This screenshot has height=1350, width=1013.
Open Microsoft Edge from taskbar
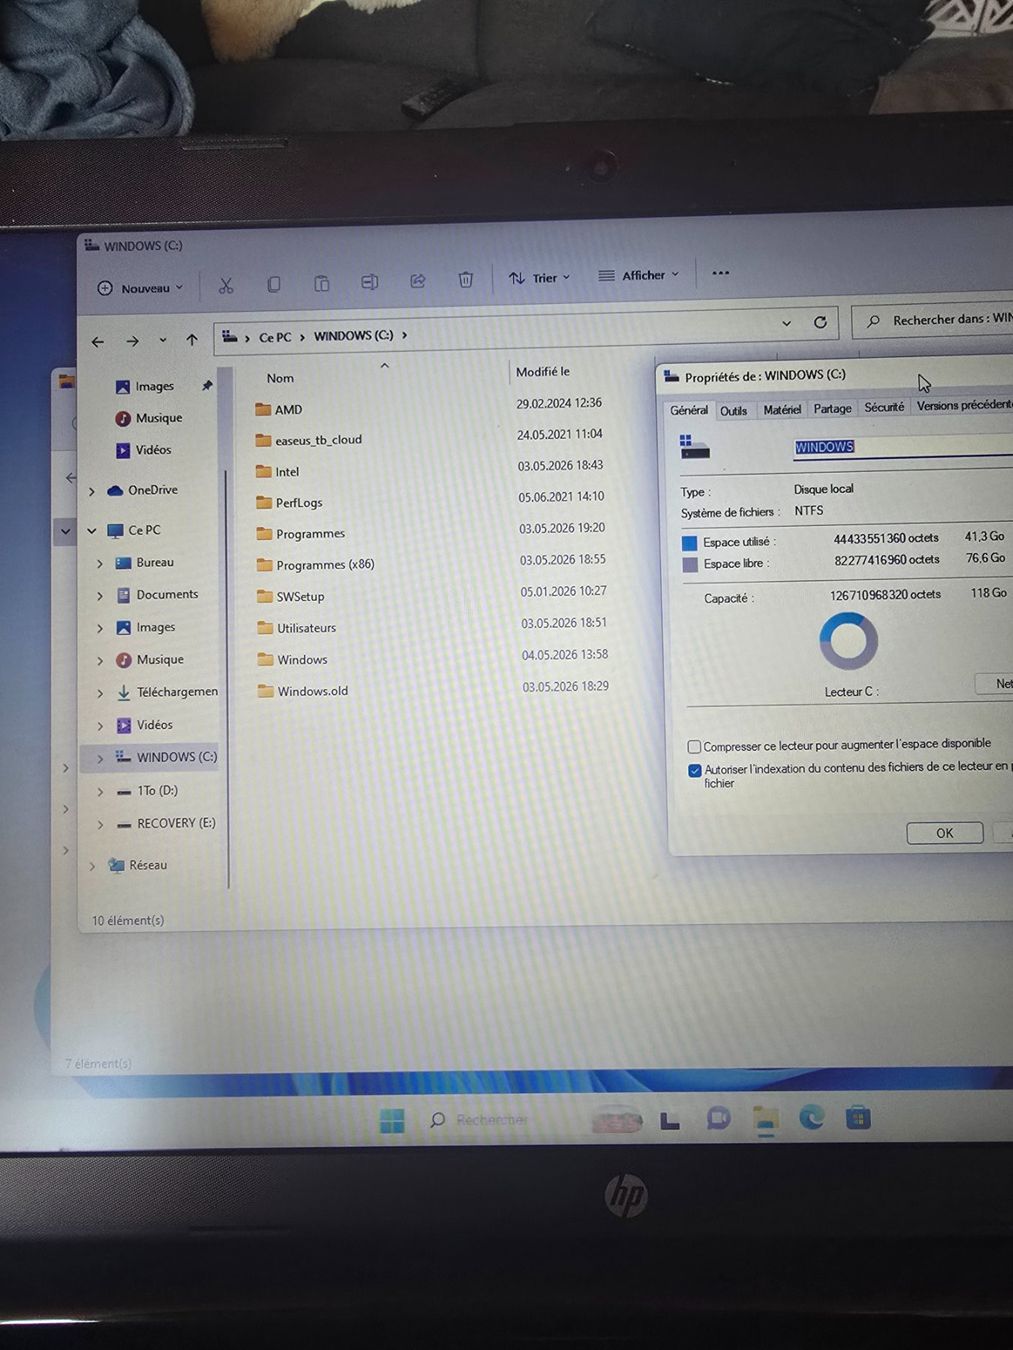click(811, 1117)
